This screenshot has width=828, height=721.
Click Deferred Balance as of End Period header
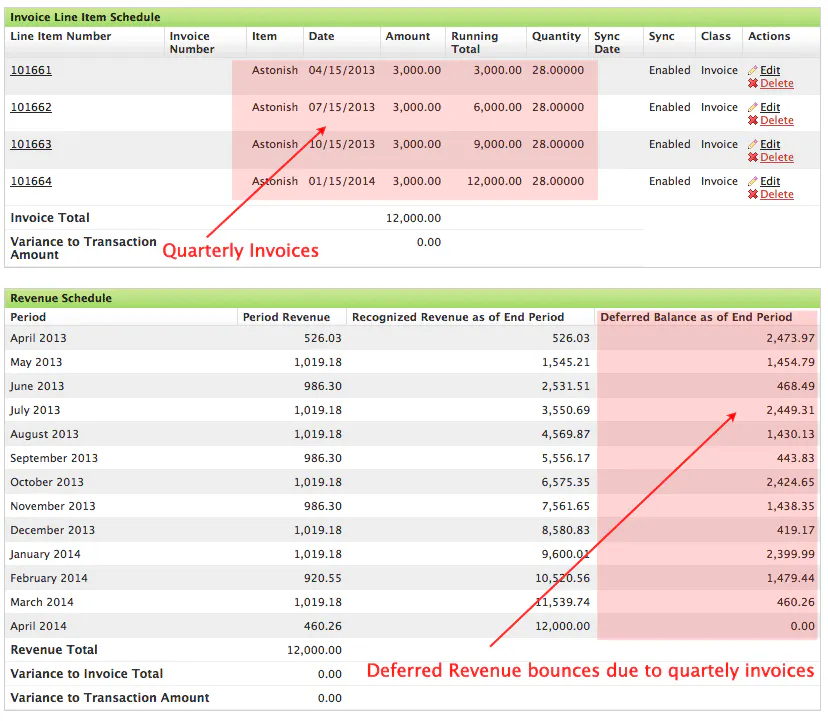696,317
